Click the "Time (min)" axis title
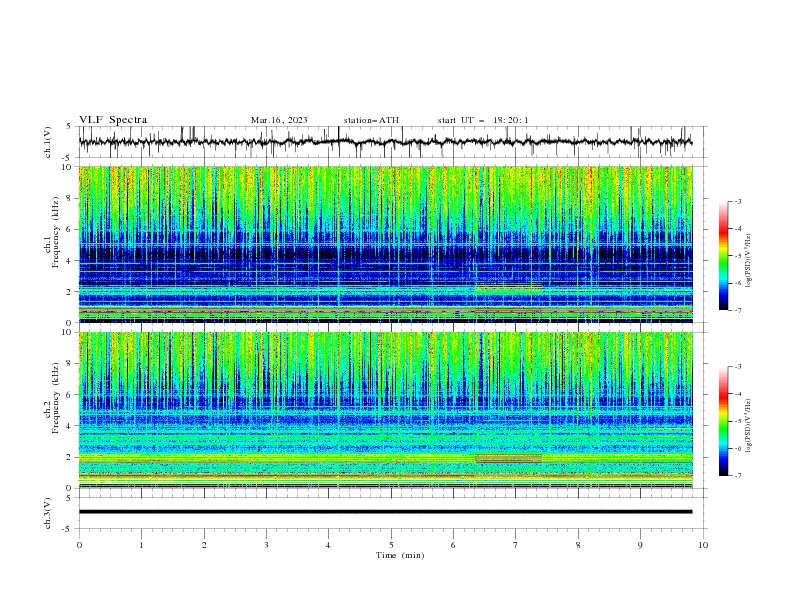The image size is (792, 612). (400, 555)
